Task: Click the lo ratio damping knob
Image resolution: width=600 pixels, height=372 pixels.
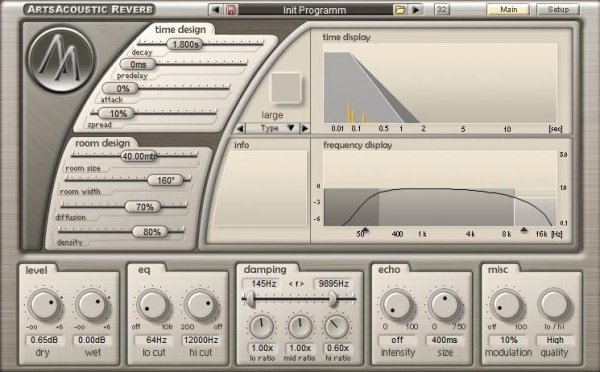Action: tap(262, 326)
